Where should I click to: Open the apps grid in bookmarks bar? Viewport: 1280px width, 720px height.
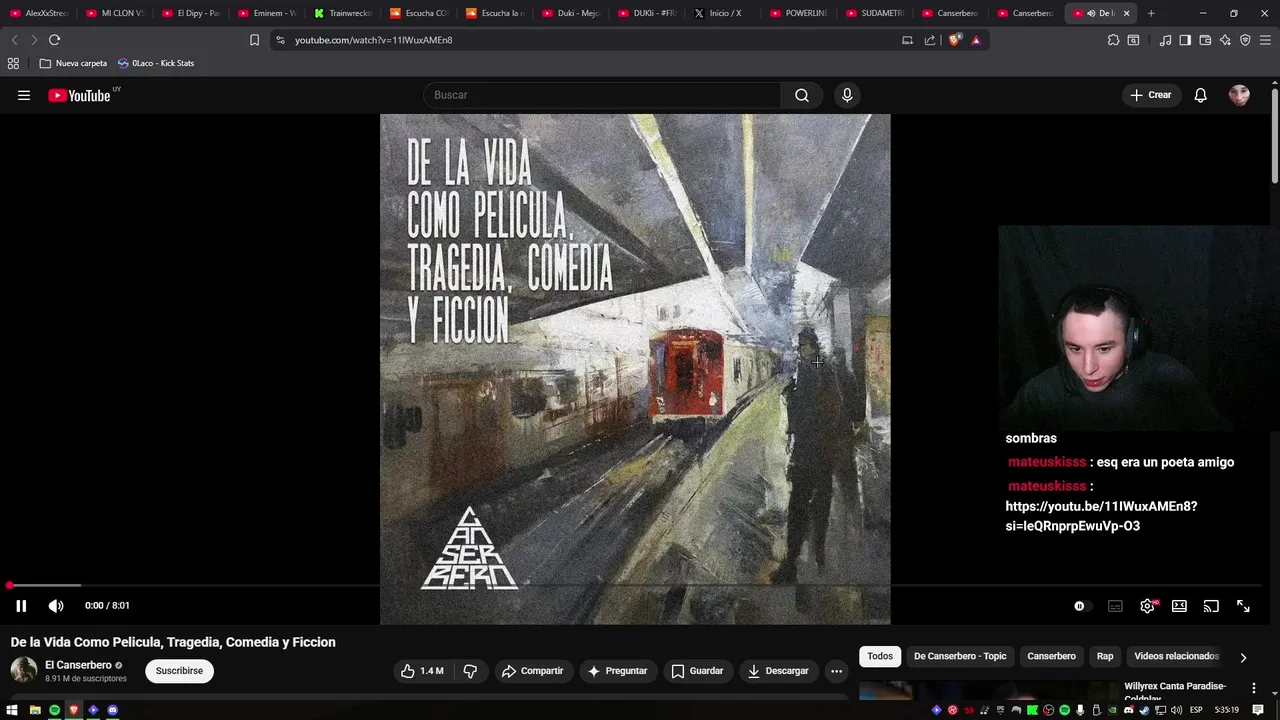[13, 63]
